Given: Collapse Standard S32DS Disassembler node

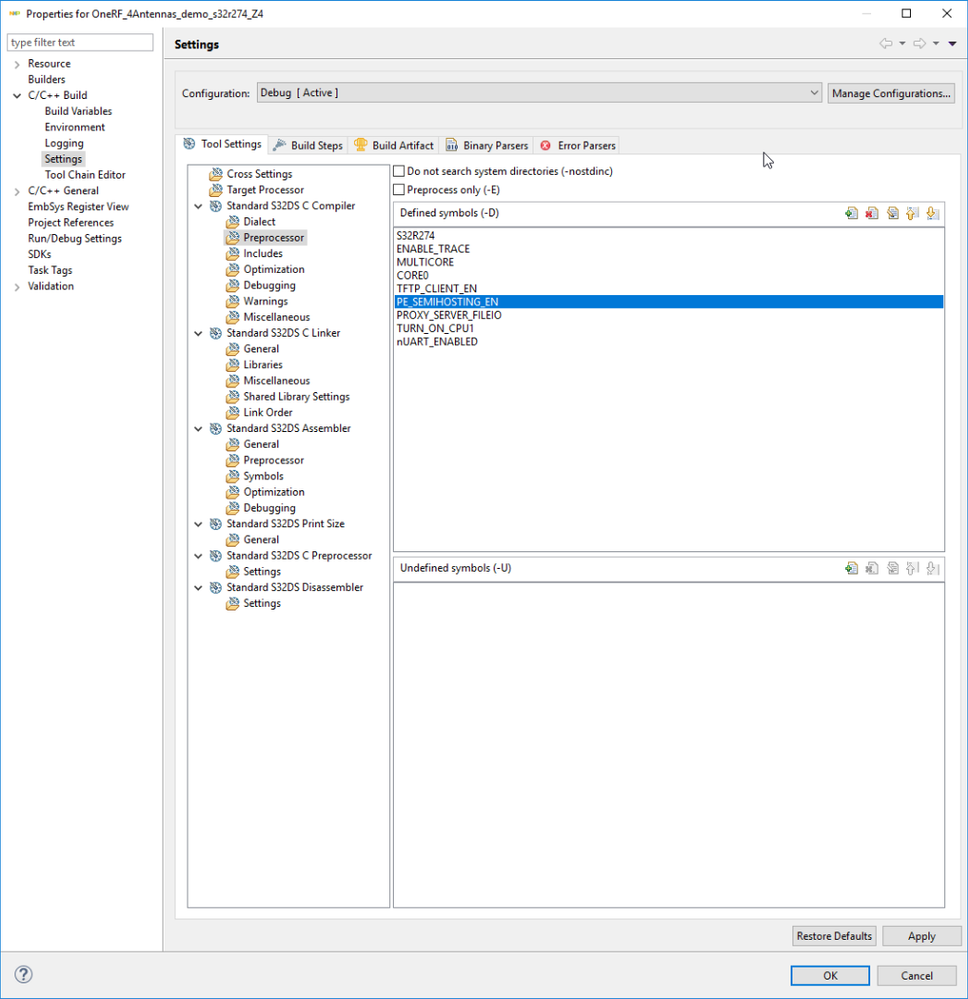Looking at the screenshot, I should click(198, 588).
